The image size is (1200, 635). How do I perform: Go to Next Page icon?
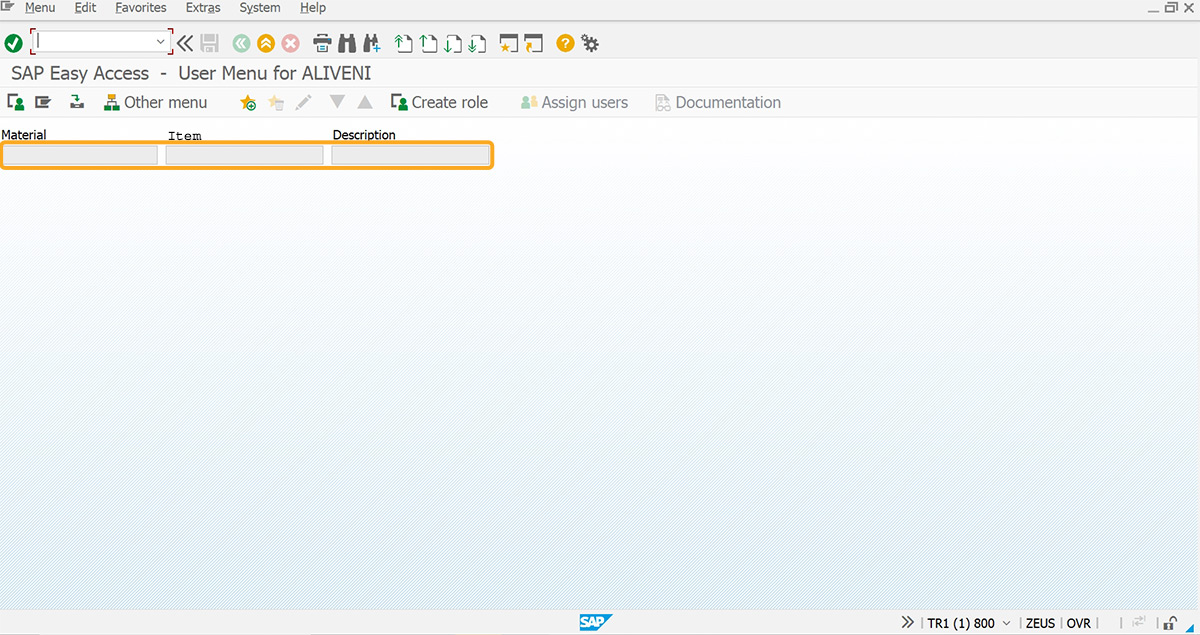tap(453, 43)
